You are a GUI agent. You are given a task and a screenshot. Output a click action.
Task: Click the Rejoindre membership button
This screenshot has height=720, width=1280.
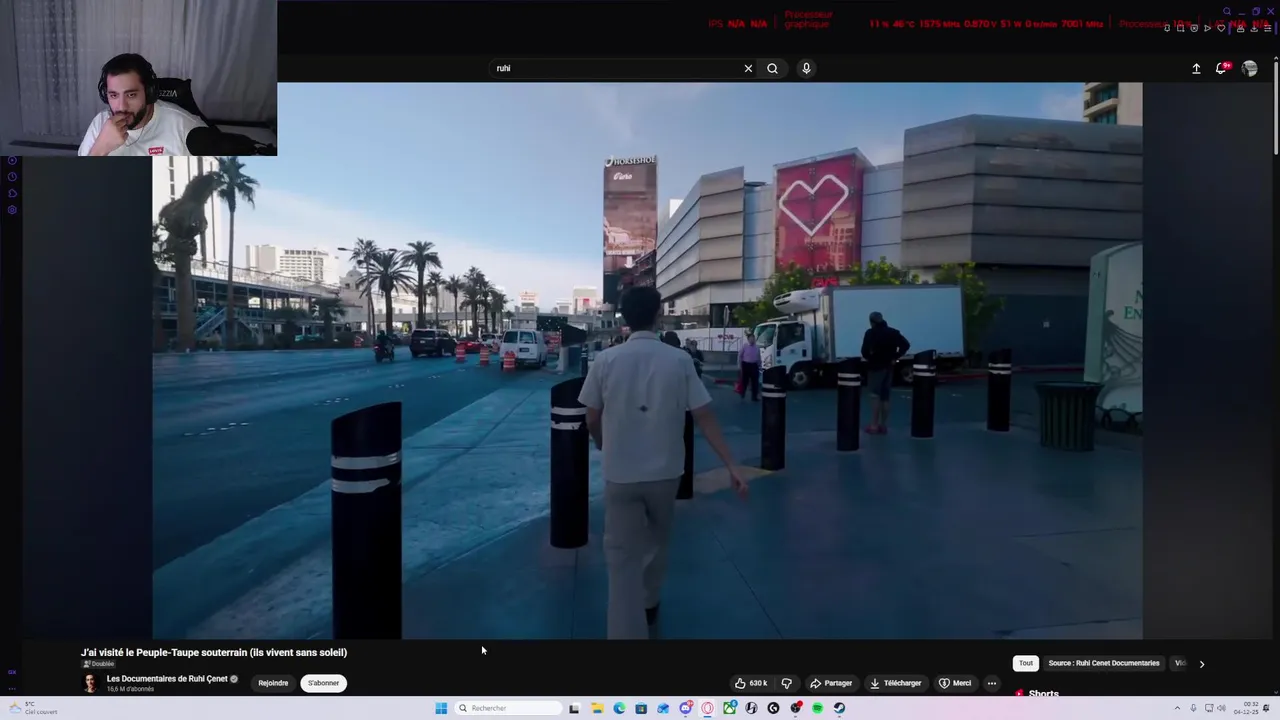point(273,683)
